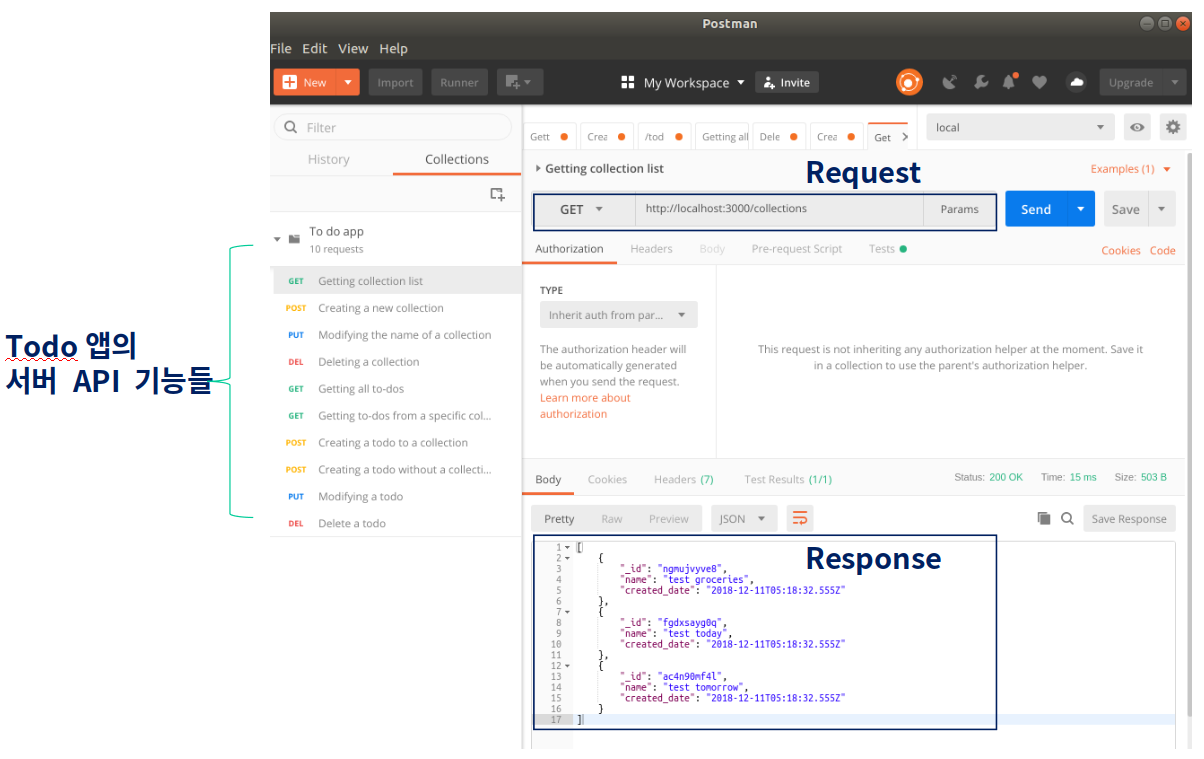Click the cloud account icon

click(x=1077, y=82)
